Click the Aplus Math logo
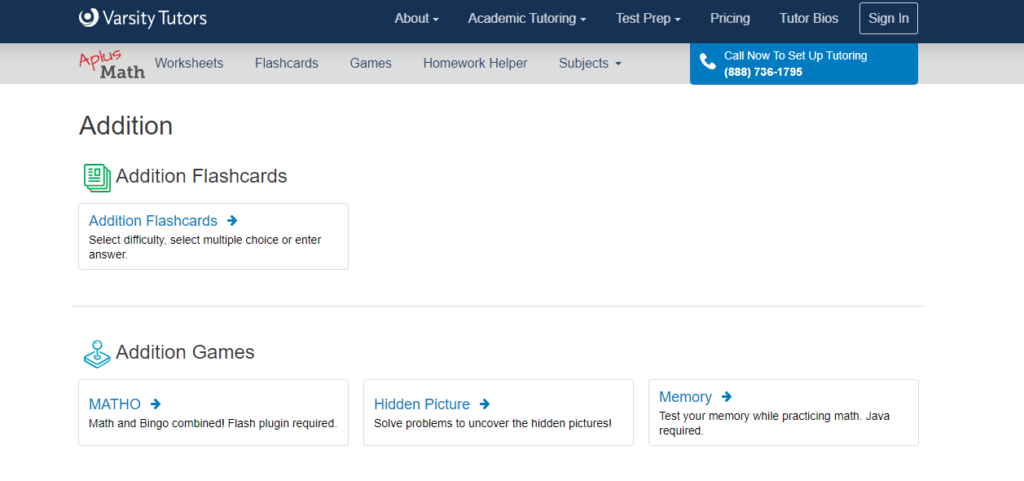 tap(112, 64)
